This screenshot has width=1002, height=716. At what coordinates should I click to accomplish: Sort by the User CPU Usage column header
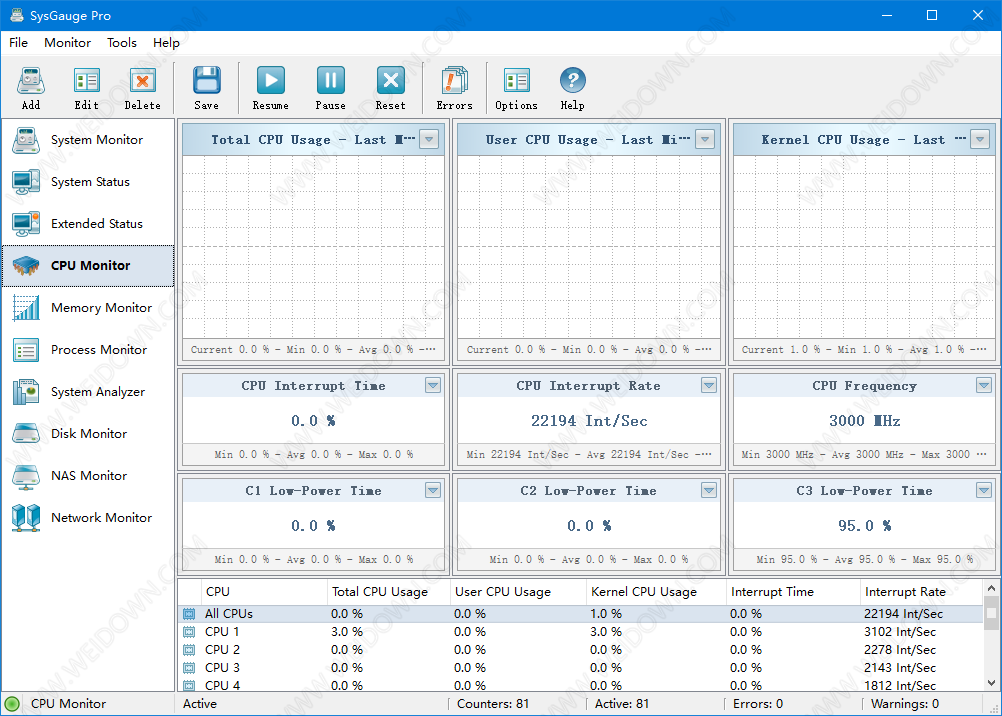(x=518, y=592)
